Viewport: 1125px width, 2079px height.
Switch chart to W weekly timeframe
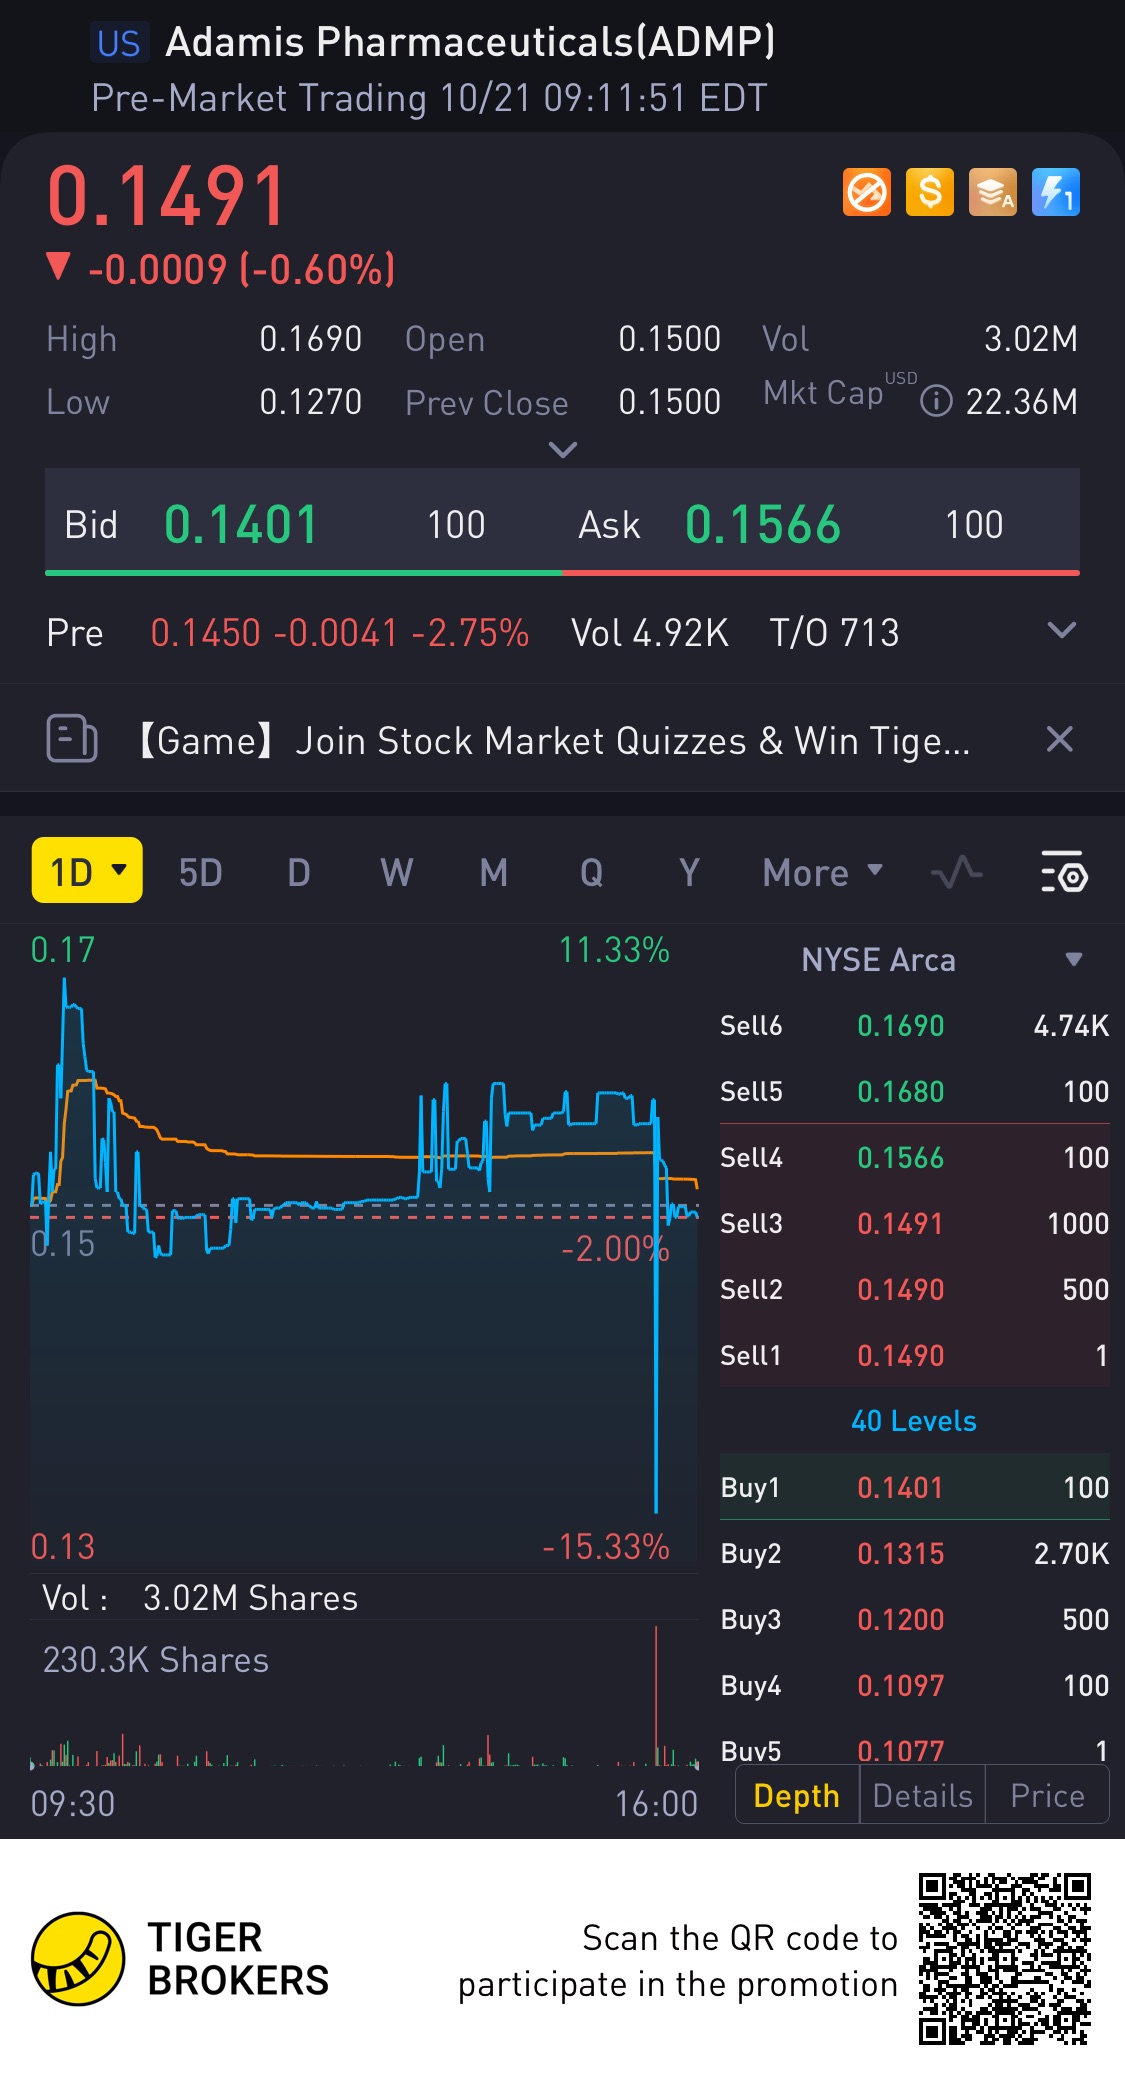tap(396, 872)
